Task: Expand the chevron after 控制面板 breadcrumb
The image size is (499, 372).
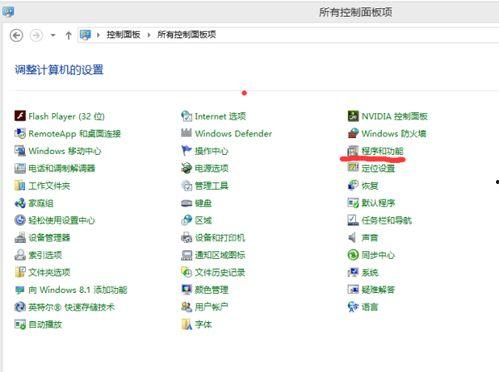Action: point(149,35)
